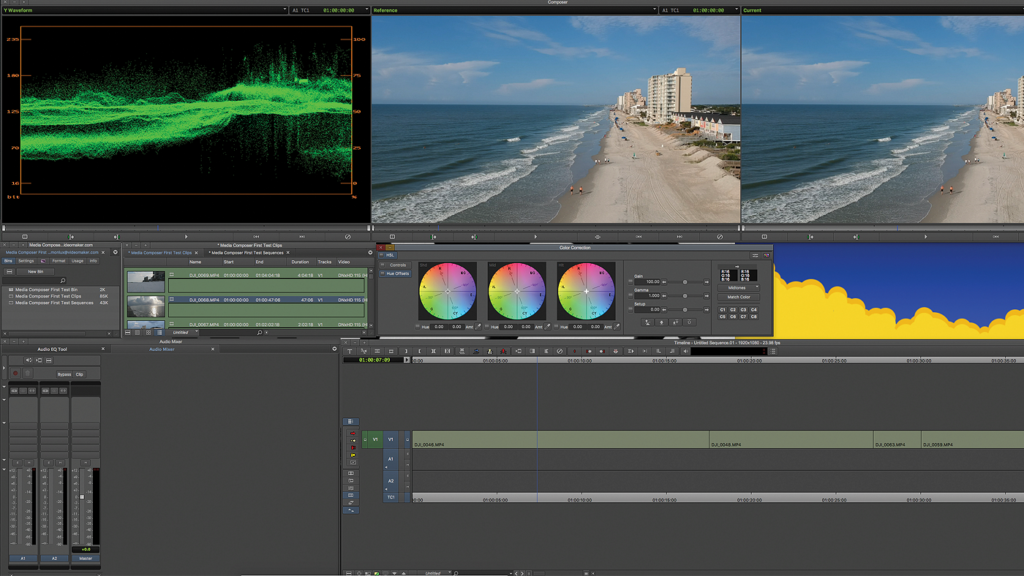Click the eyedropper beside the shadows color wheel

click(x=478, y=326)
